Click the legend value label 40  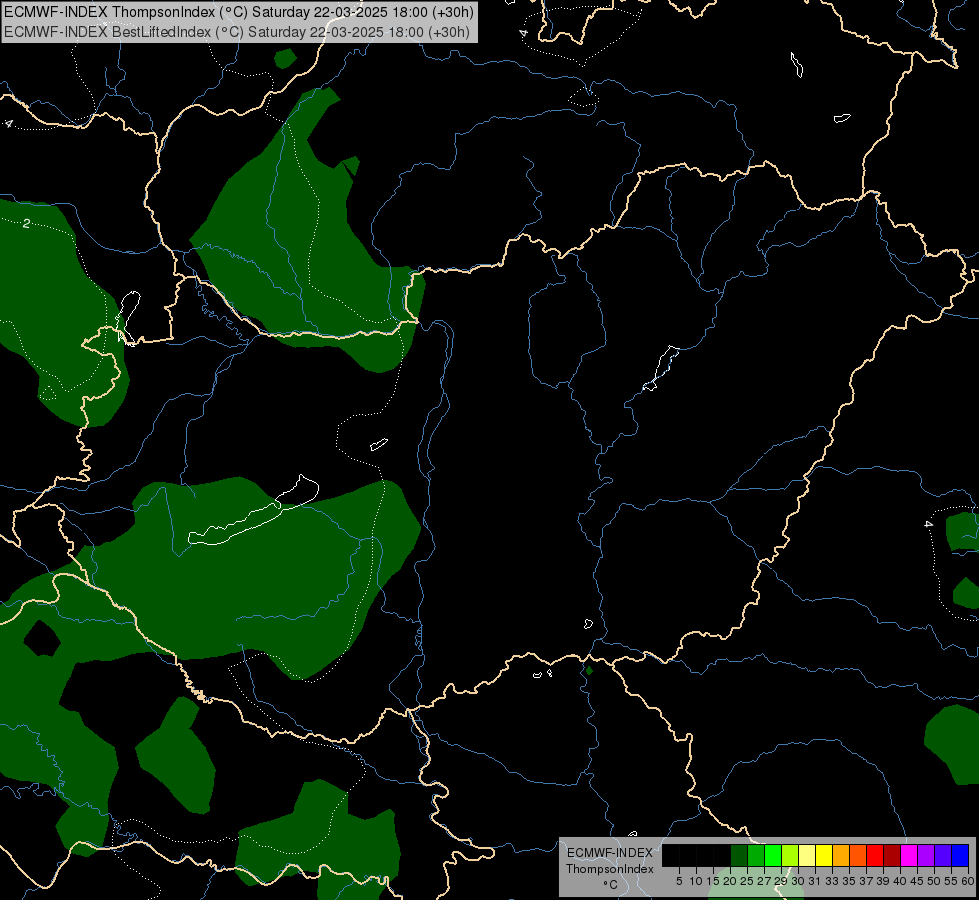(900, 881)
